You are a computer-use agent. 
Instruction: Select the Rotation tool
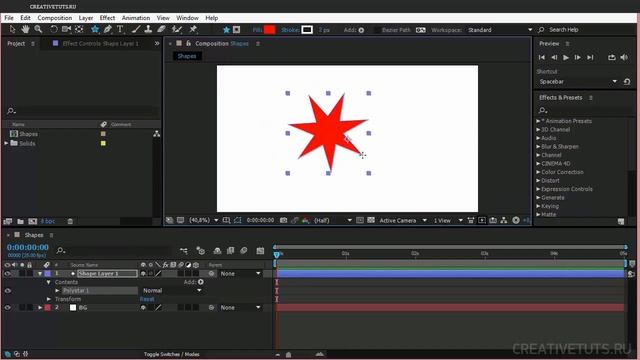(x=53, y=29)
